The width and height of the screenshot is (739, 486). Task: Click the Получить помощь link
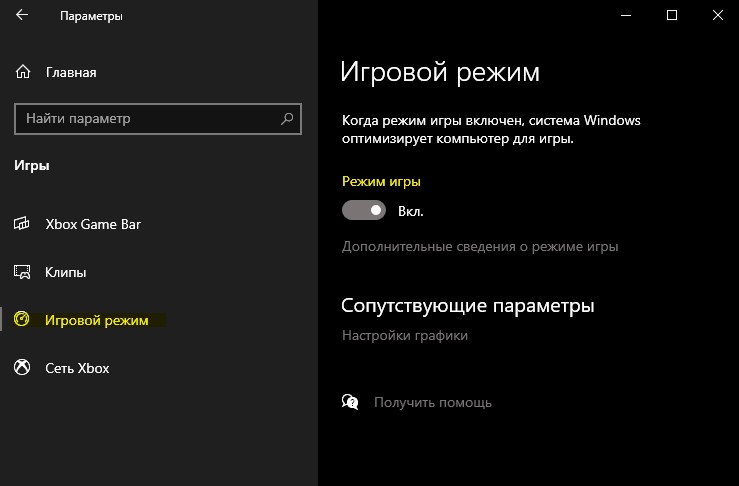click(x=433, y=403)
